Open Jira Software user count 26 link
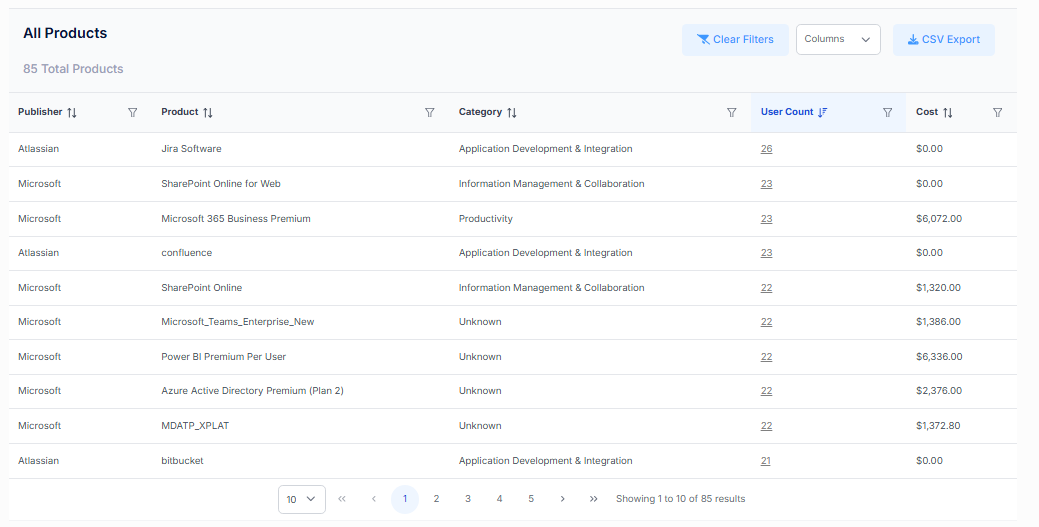 coord(766,149)
